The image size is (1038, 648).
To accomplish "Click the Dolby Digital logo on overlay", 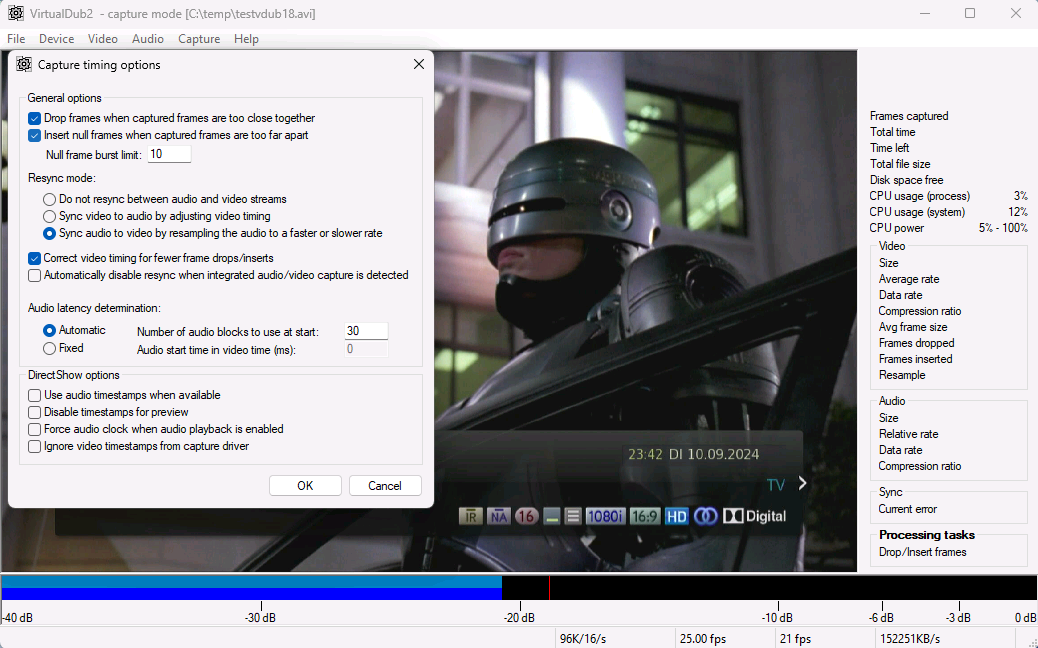I will pos(754,516).
